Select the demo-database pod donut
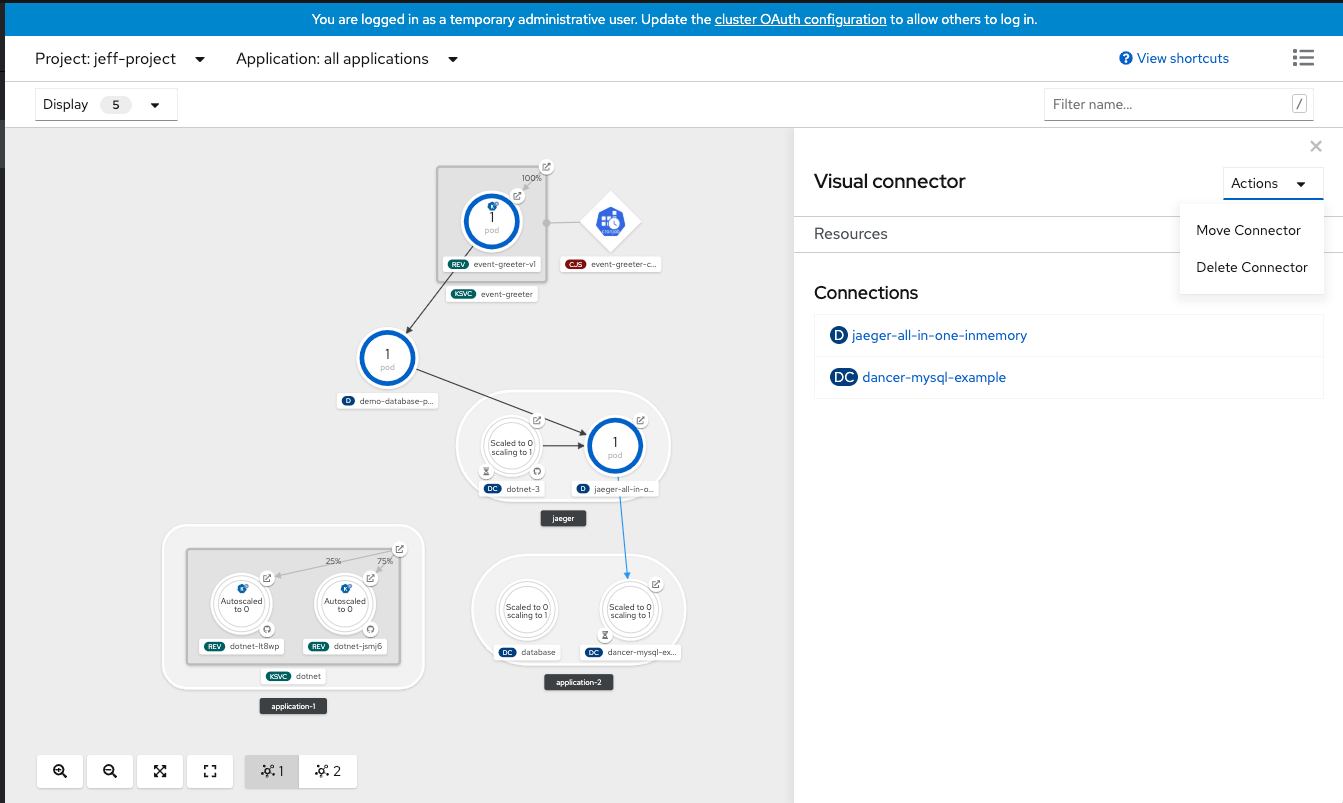The image size is (1343, 803). [x=387, y=358]
